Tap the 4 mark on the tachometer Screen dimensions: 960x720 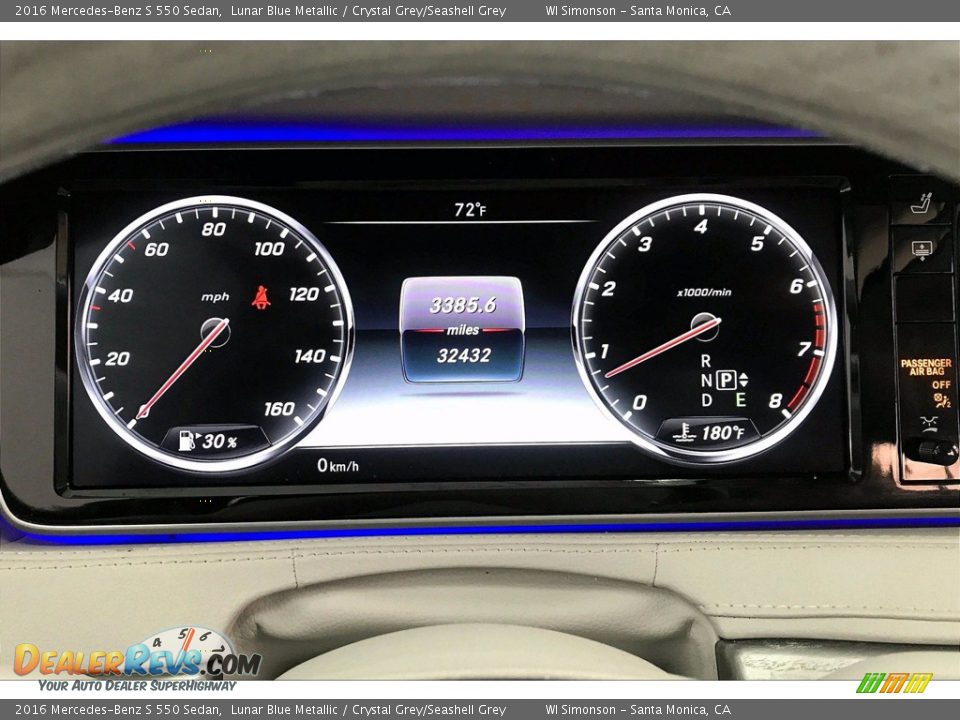[701, 227]
